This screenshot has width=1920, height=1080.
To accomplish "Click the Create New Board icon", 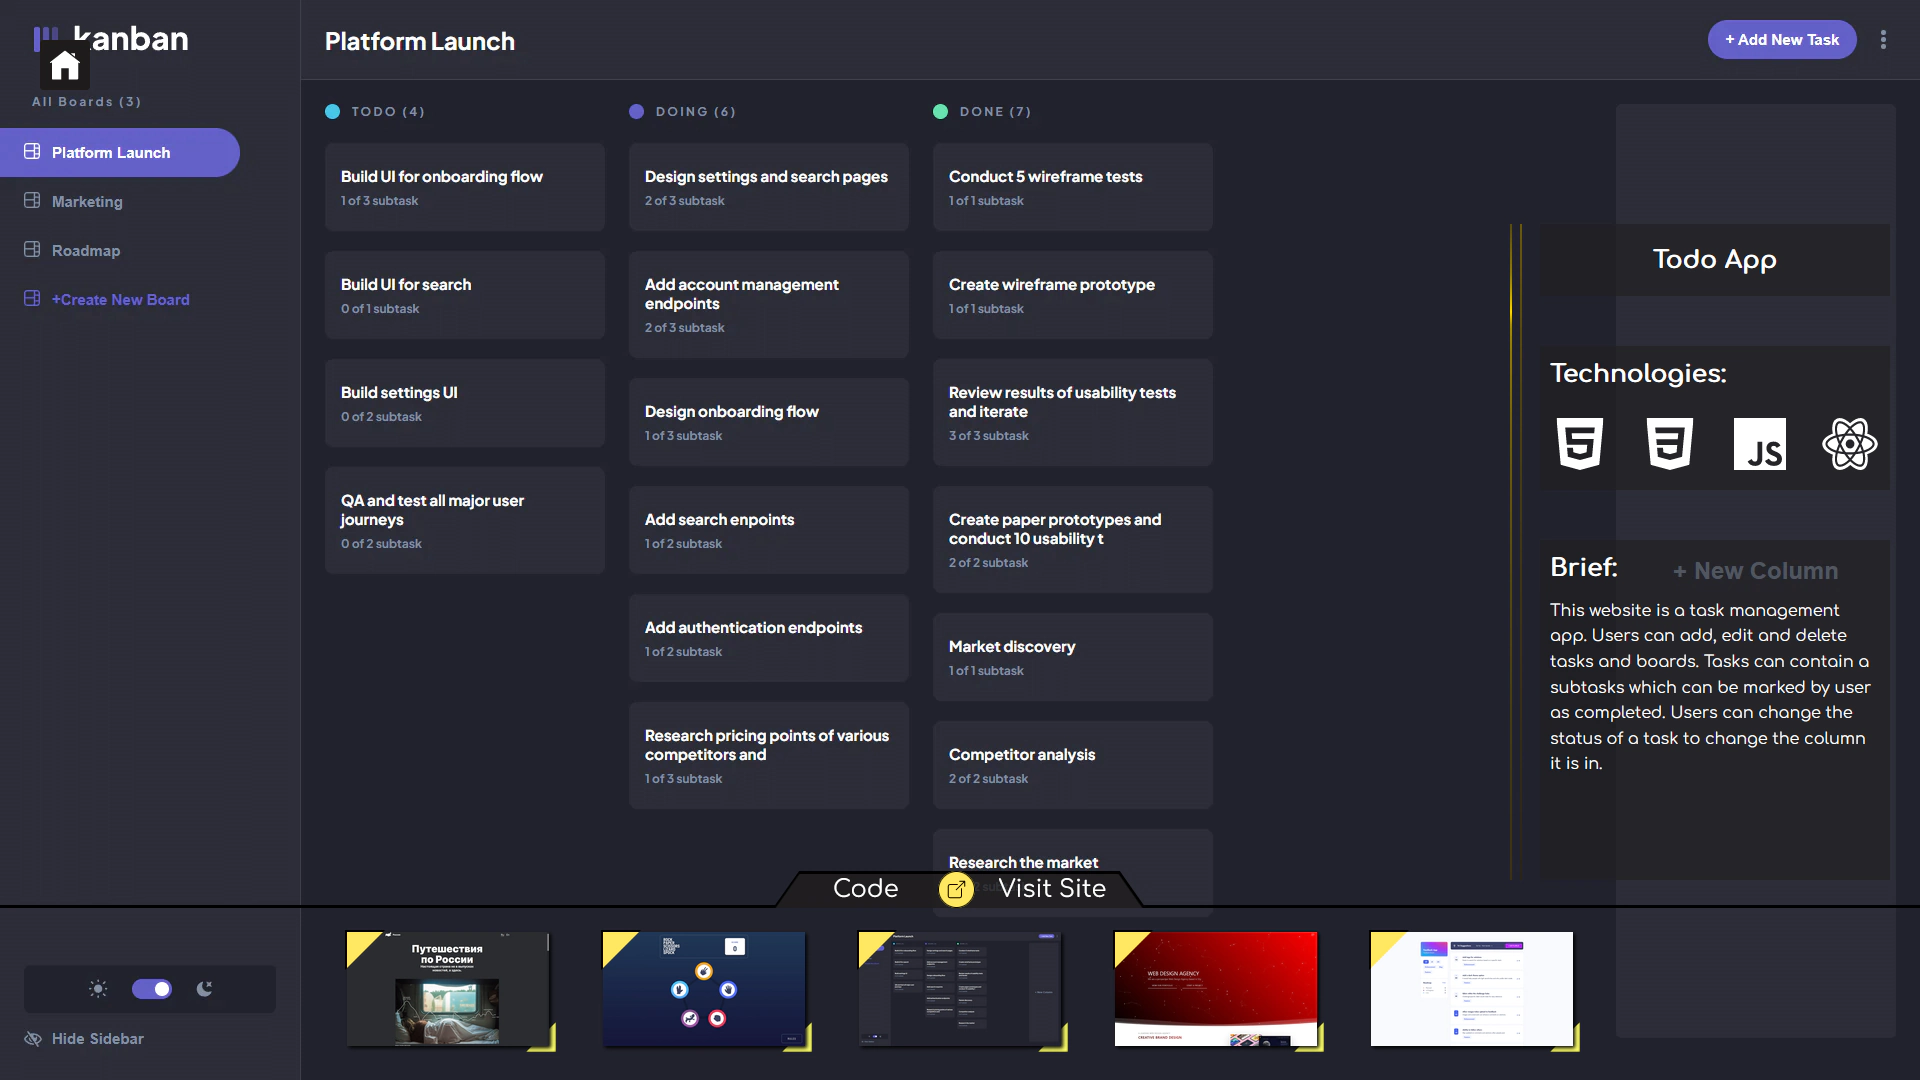I will [32, 299].
